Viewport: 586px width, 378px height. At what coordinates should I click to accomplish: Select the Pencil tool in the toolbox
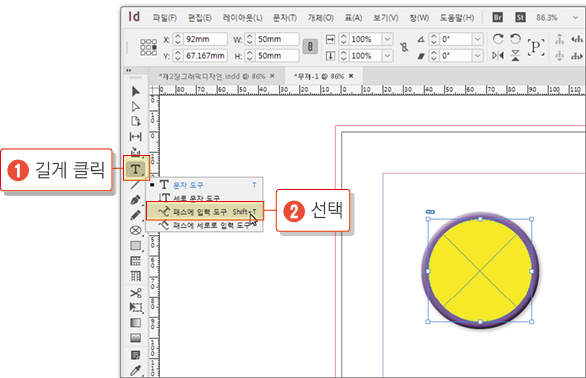click(136, 215)
